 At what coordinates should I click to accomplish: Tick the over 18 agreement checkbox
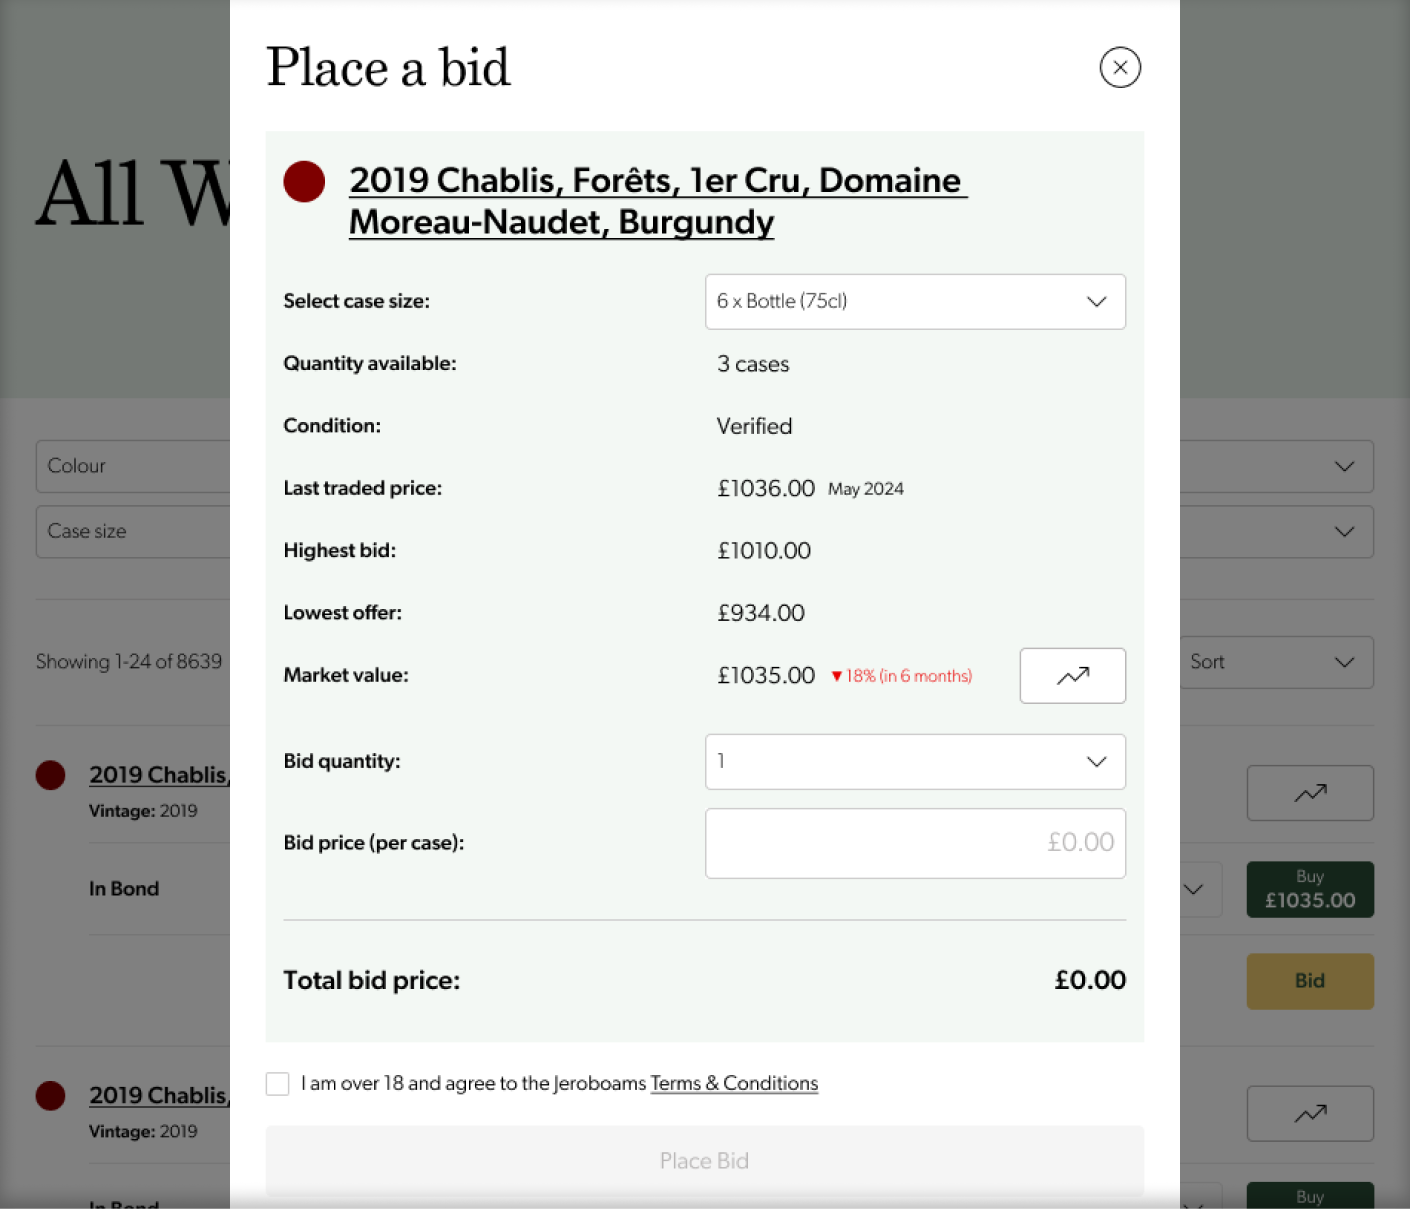[x=278, y=1084]
